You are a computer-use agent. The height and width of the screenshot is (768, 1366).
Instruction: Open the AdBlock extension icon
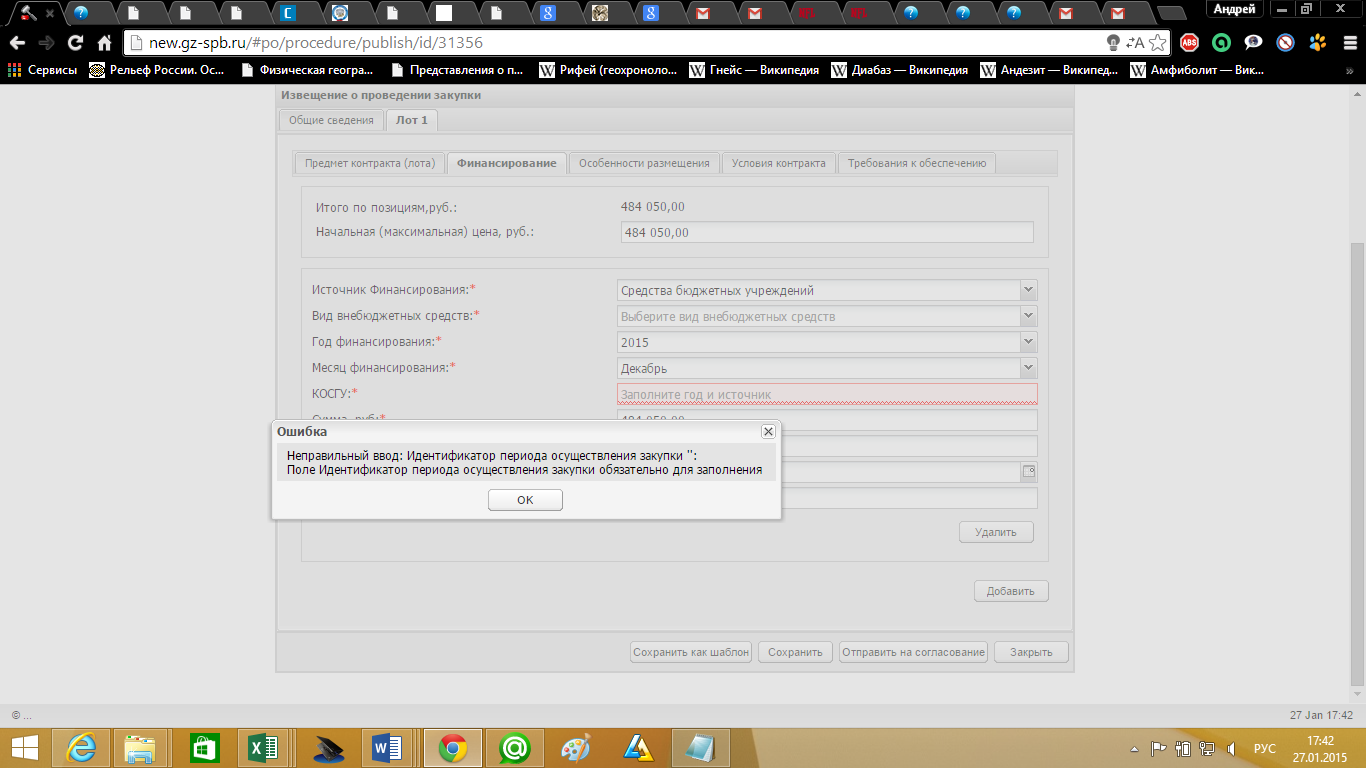tap(1189, 43)
